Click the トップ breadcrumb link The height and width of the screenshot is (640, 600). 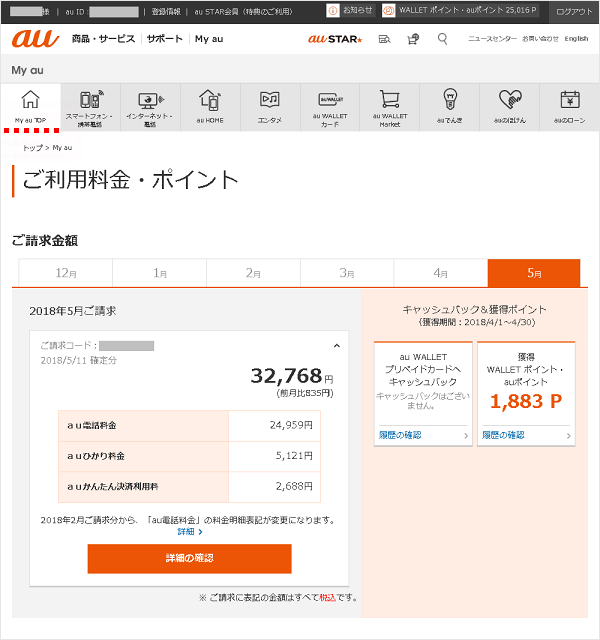coord(32,147)
